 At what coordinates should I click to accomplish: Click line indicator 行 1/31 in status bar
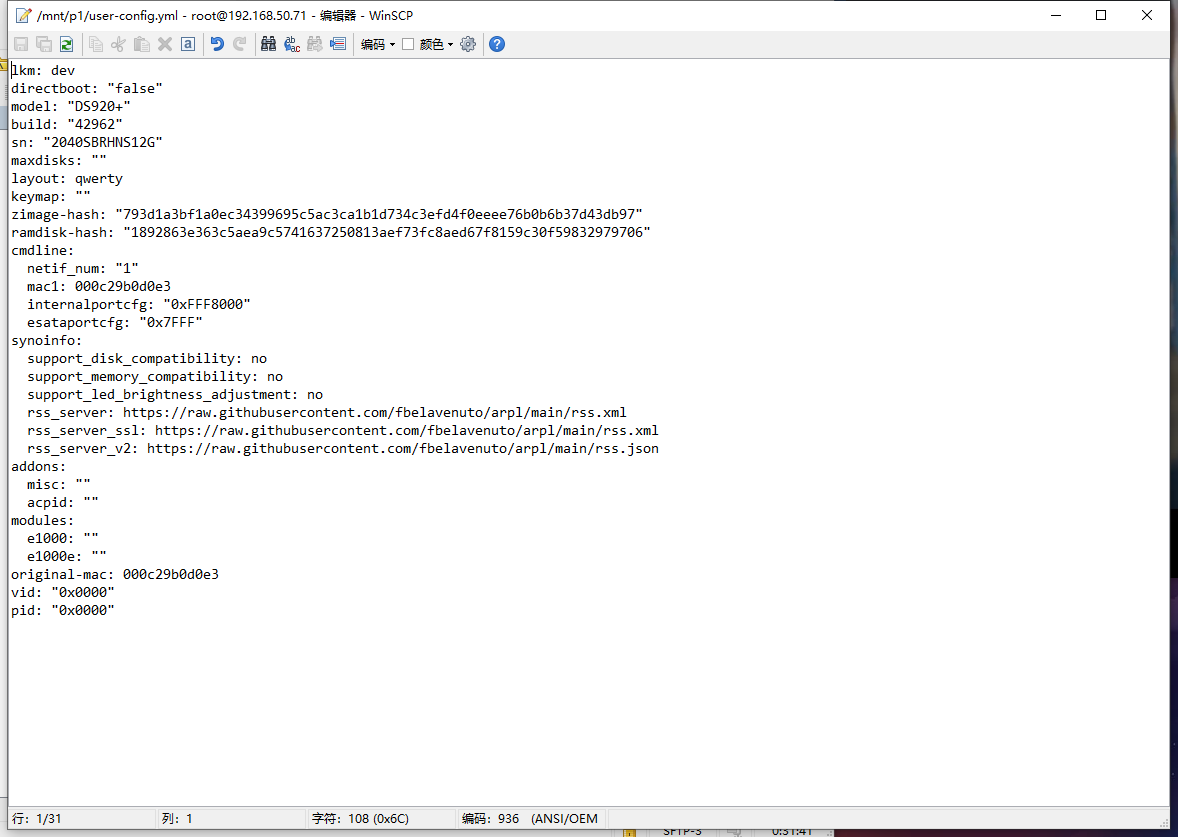pyautogui.click(x=35, y=818)
